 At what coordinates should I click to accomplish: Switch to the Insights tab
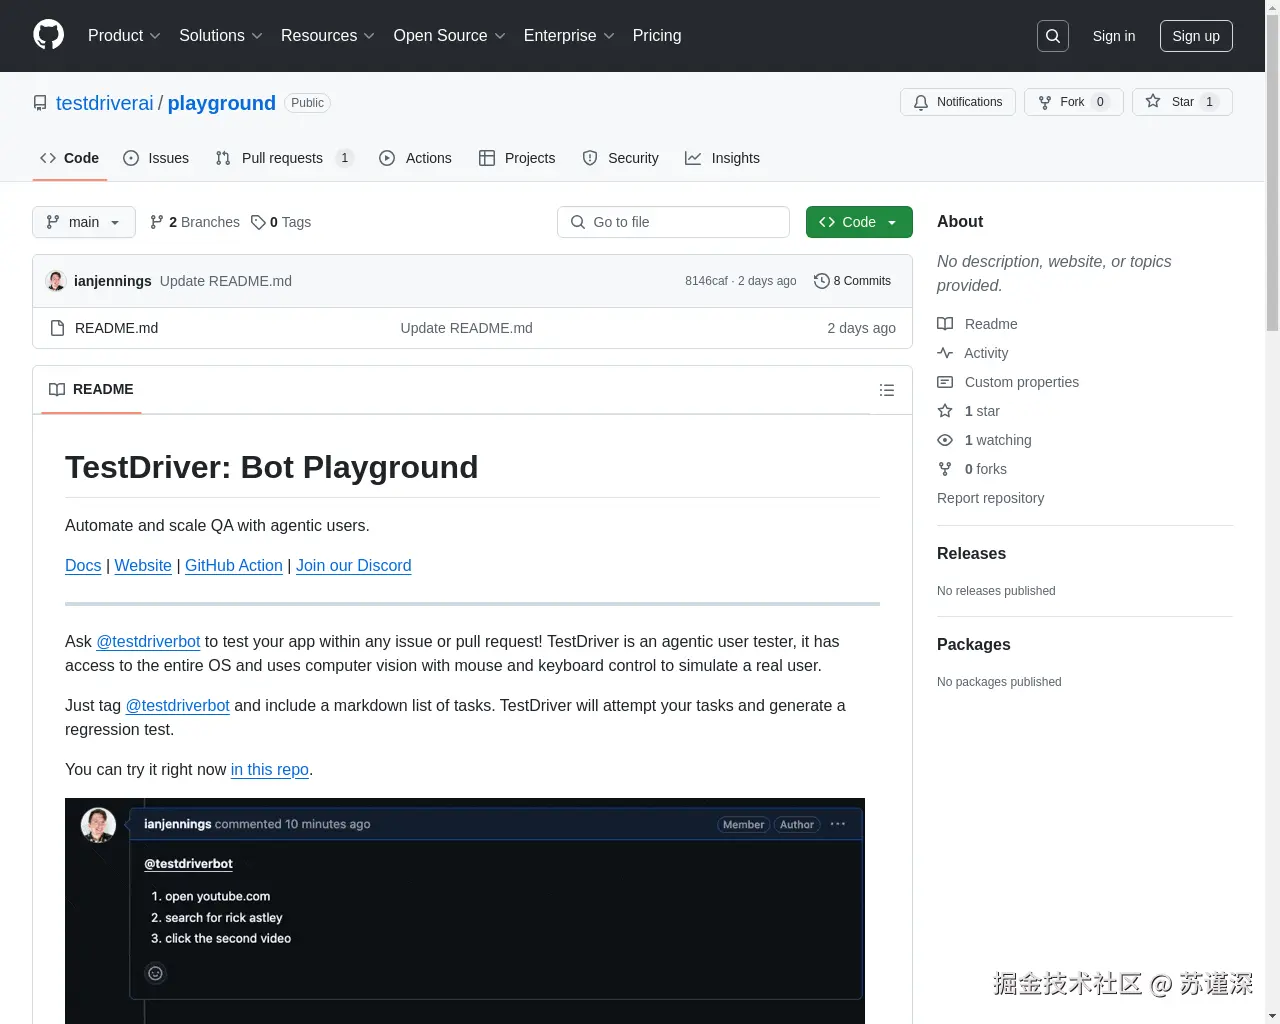click(x=722, y=158)
